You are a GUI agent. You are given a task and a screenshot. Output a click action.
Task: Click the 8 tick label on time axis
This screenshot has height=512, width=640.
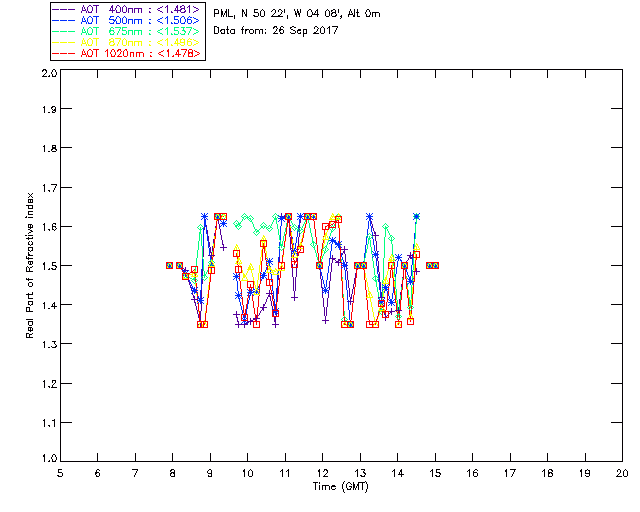coord(172,472)
